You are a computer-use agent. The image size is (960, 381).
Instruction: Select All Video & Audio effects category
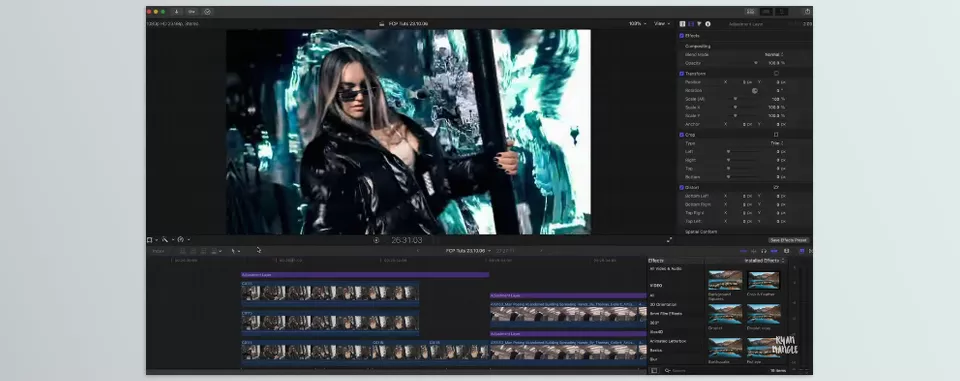tap(665, 268)
